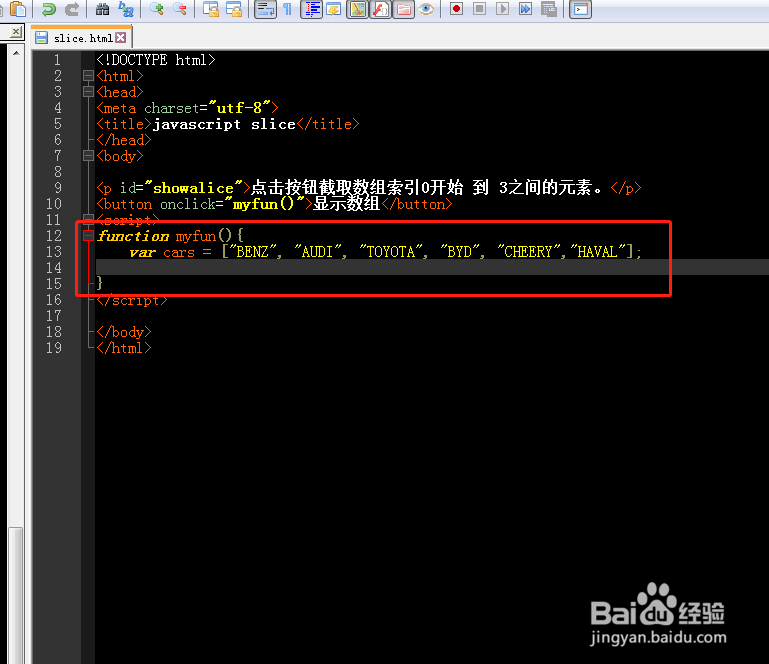Click the left panel scrollbar thumb
This screenshot has width=769, height=664.
(x=16, y=595)
